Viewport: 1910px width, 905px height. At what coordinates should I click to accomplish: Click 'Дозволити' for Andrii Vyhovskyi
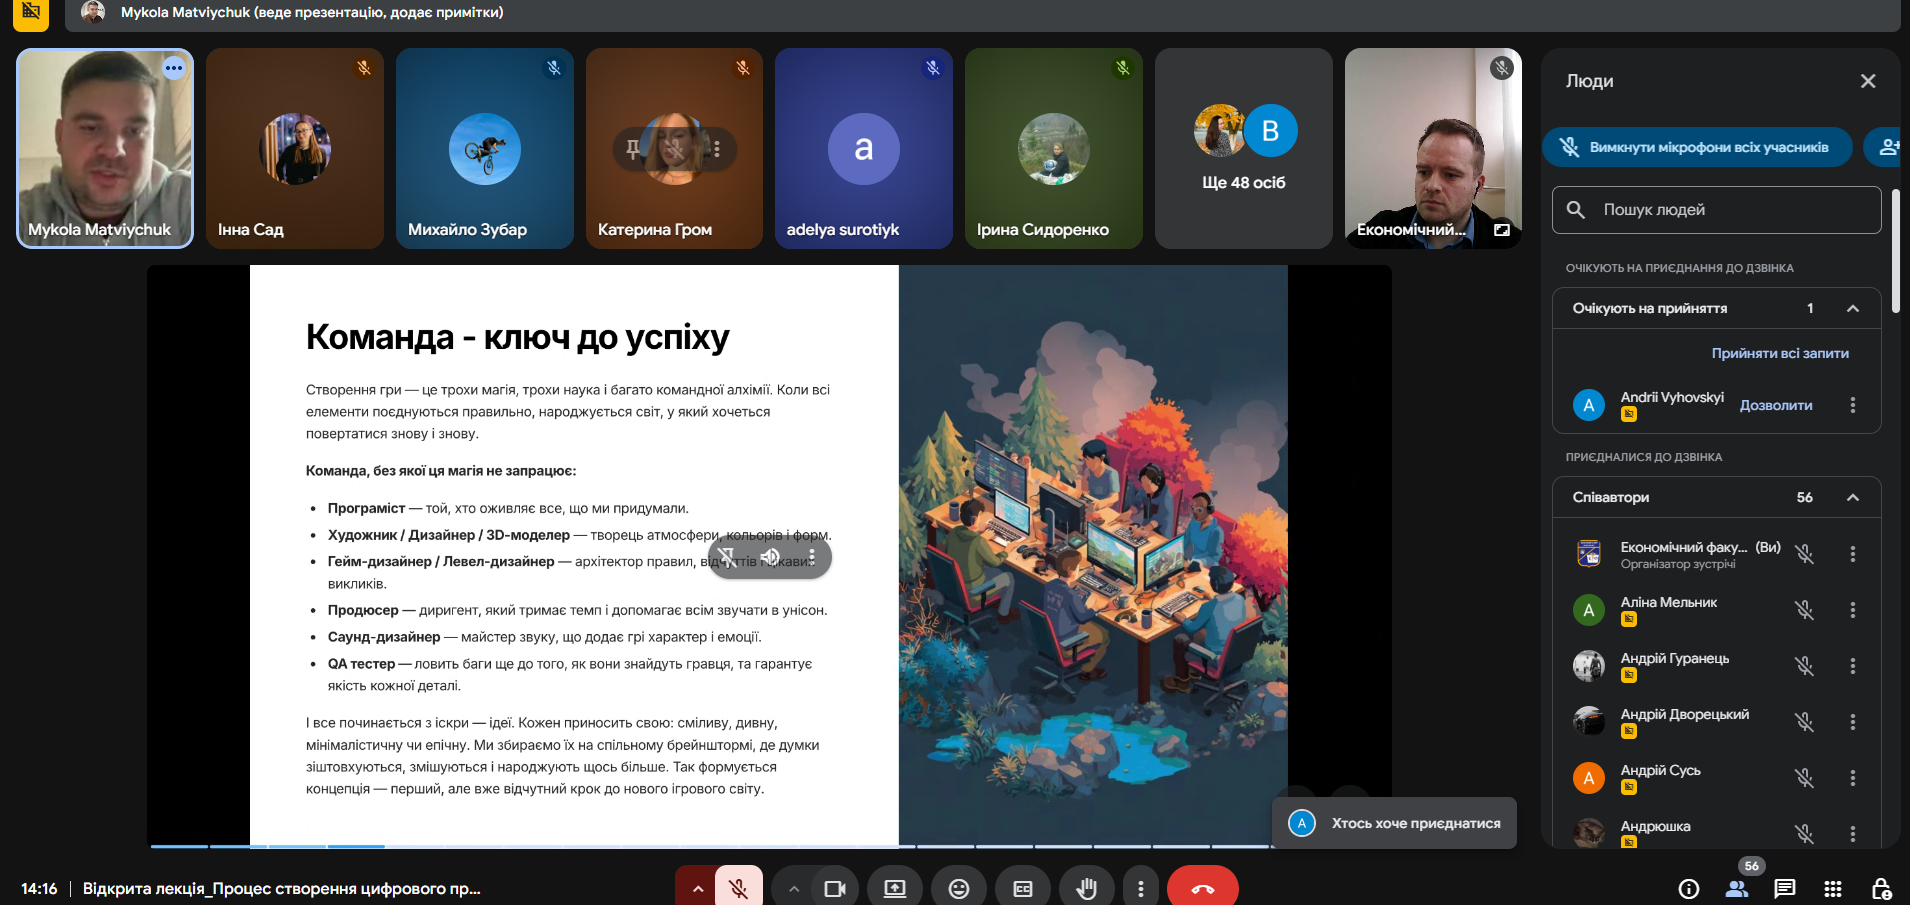pos(1775,405)
